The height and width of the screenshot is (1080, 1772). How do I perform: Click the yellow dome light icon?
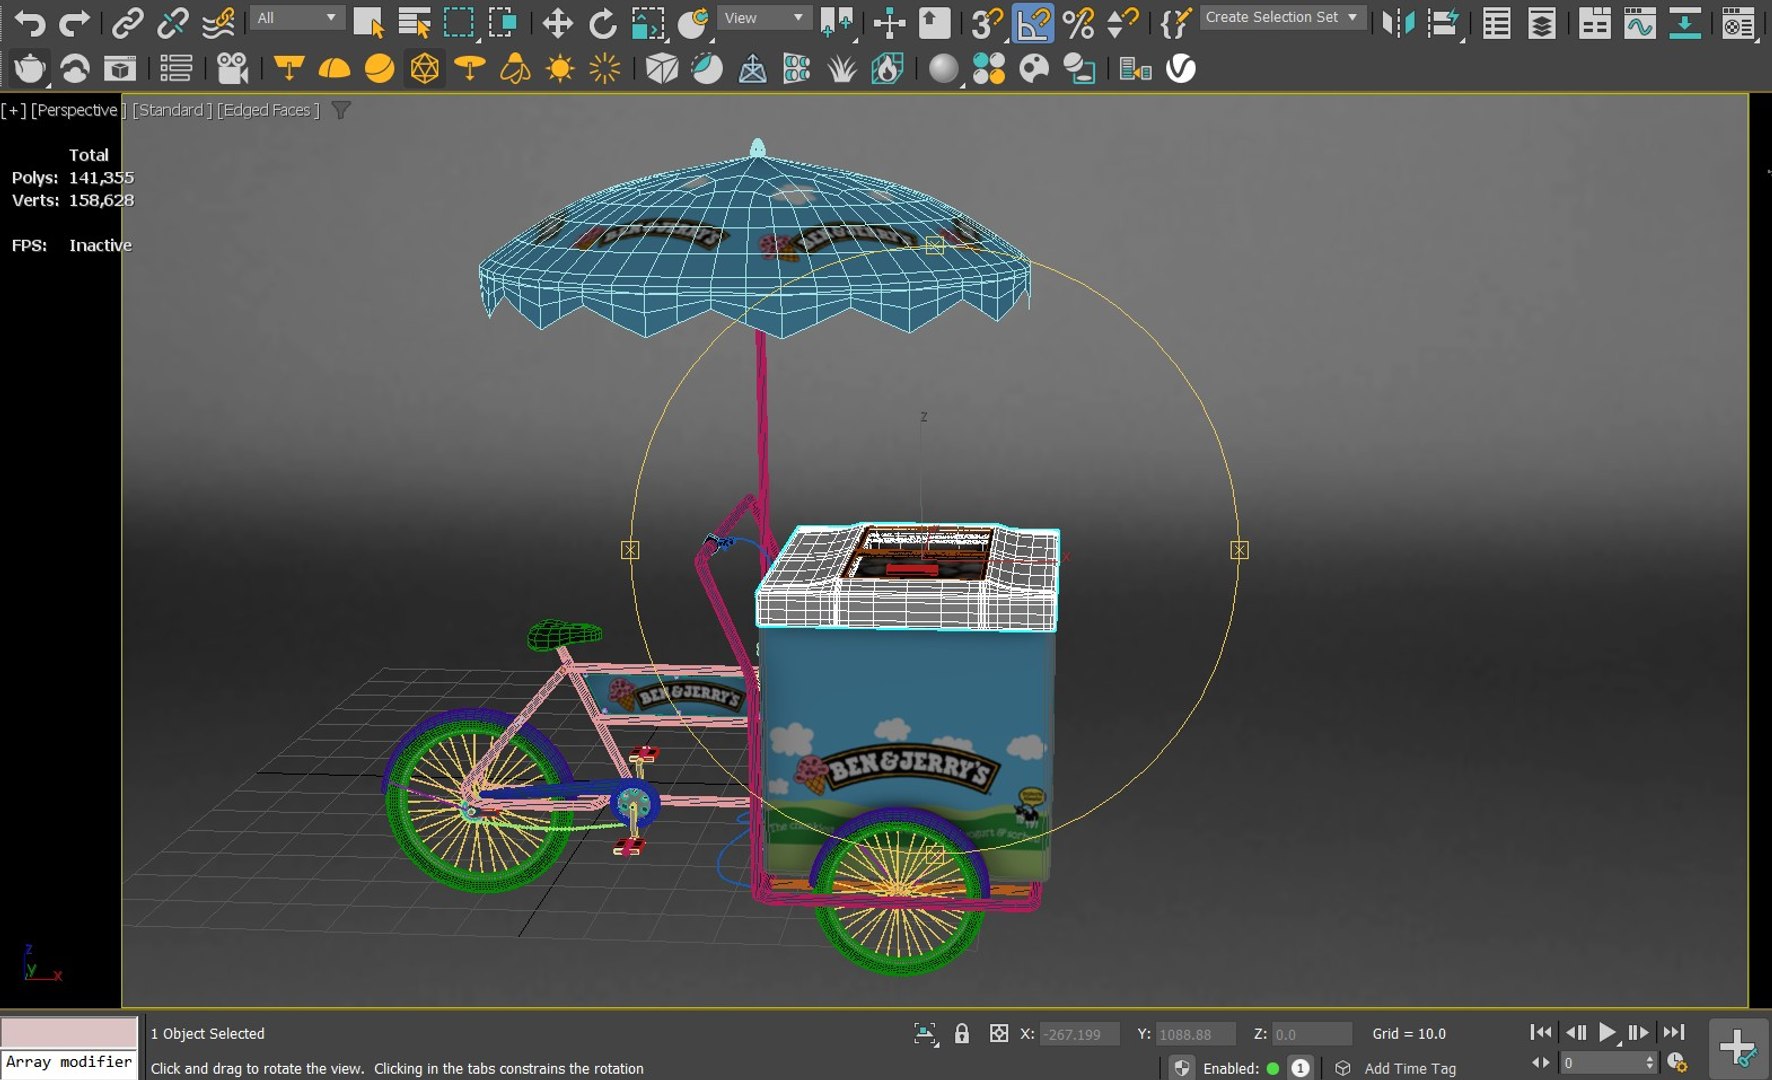tap(334, 68)
